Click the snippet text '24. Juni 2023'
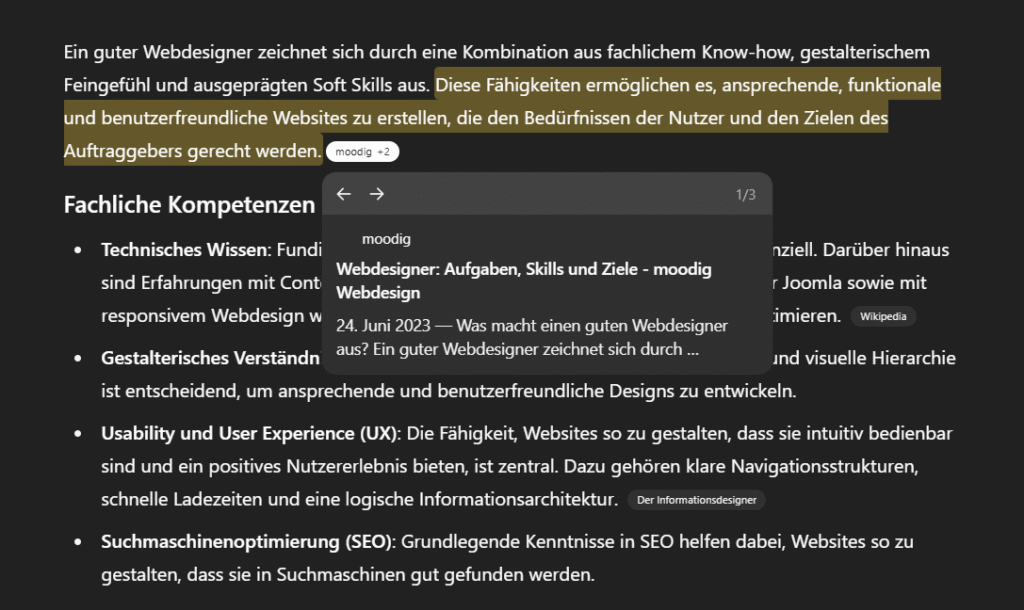 pyautogui.click(x=383, y=325)
